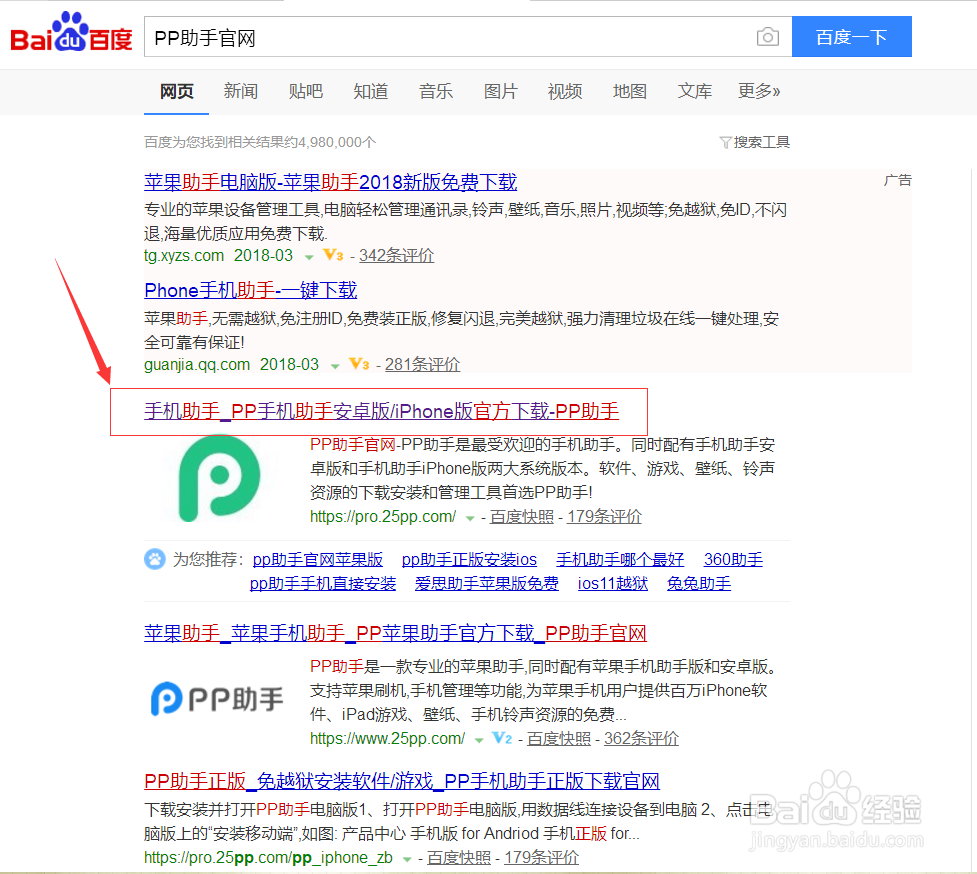Screen dimensions: 977x874
Task: Expand dropdown arrow after pro.25pp.com/pp_iphone_zb
Action: point(406,859)
